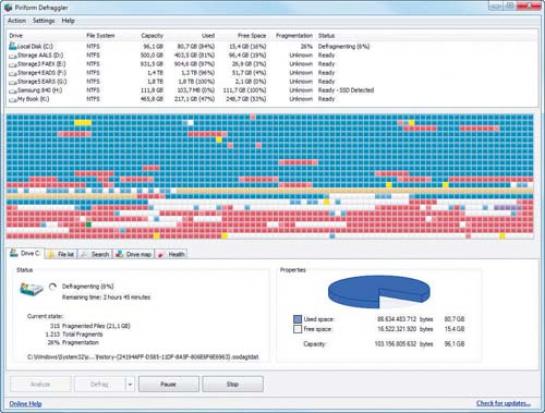The height and width of the screenshot is (413, 545).
Task: Click the '103.156.805.632' capacity bytes value
Action: (x=395, y=344)
